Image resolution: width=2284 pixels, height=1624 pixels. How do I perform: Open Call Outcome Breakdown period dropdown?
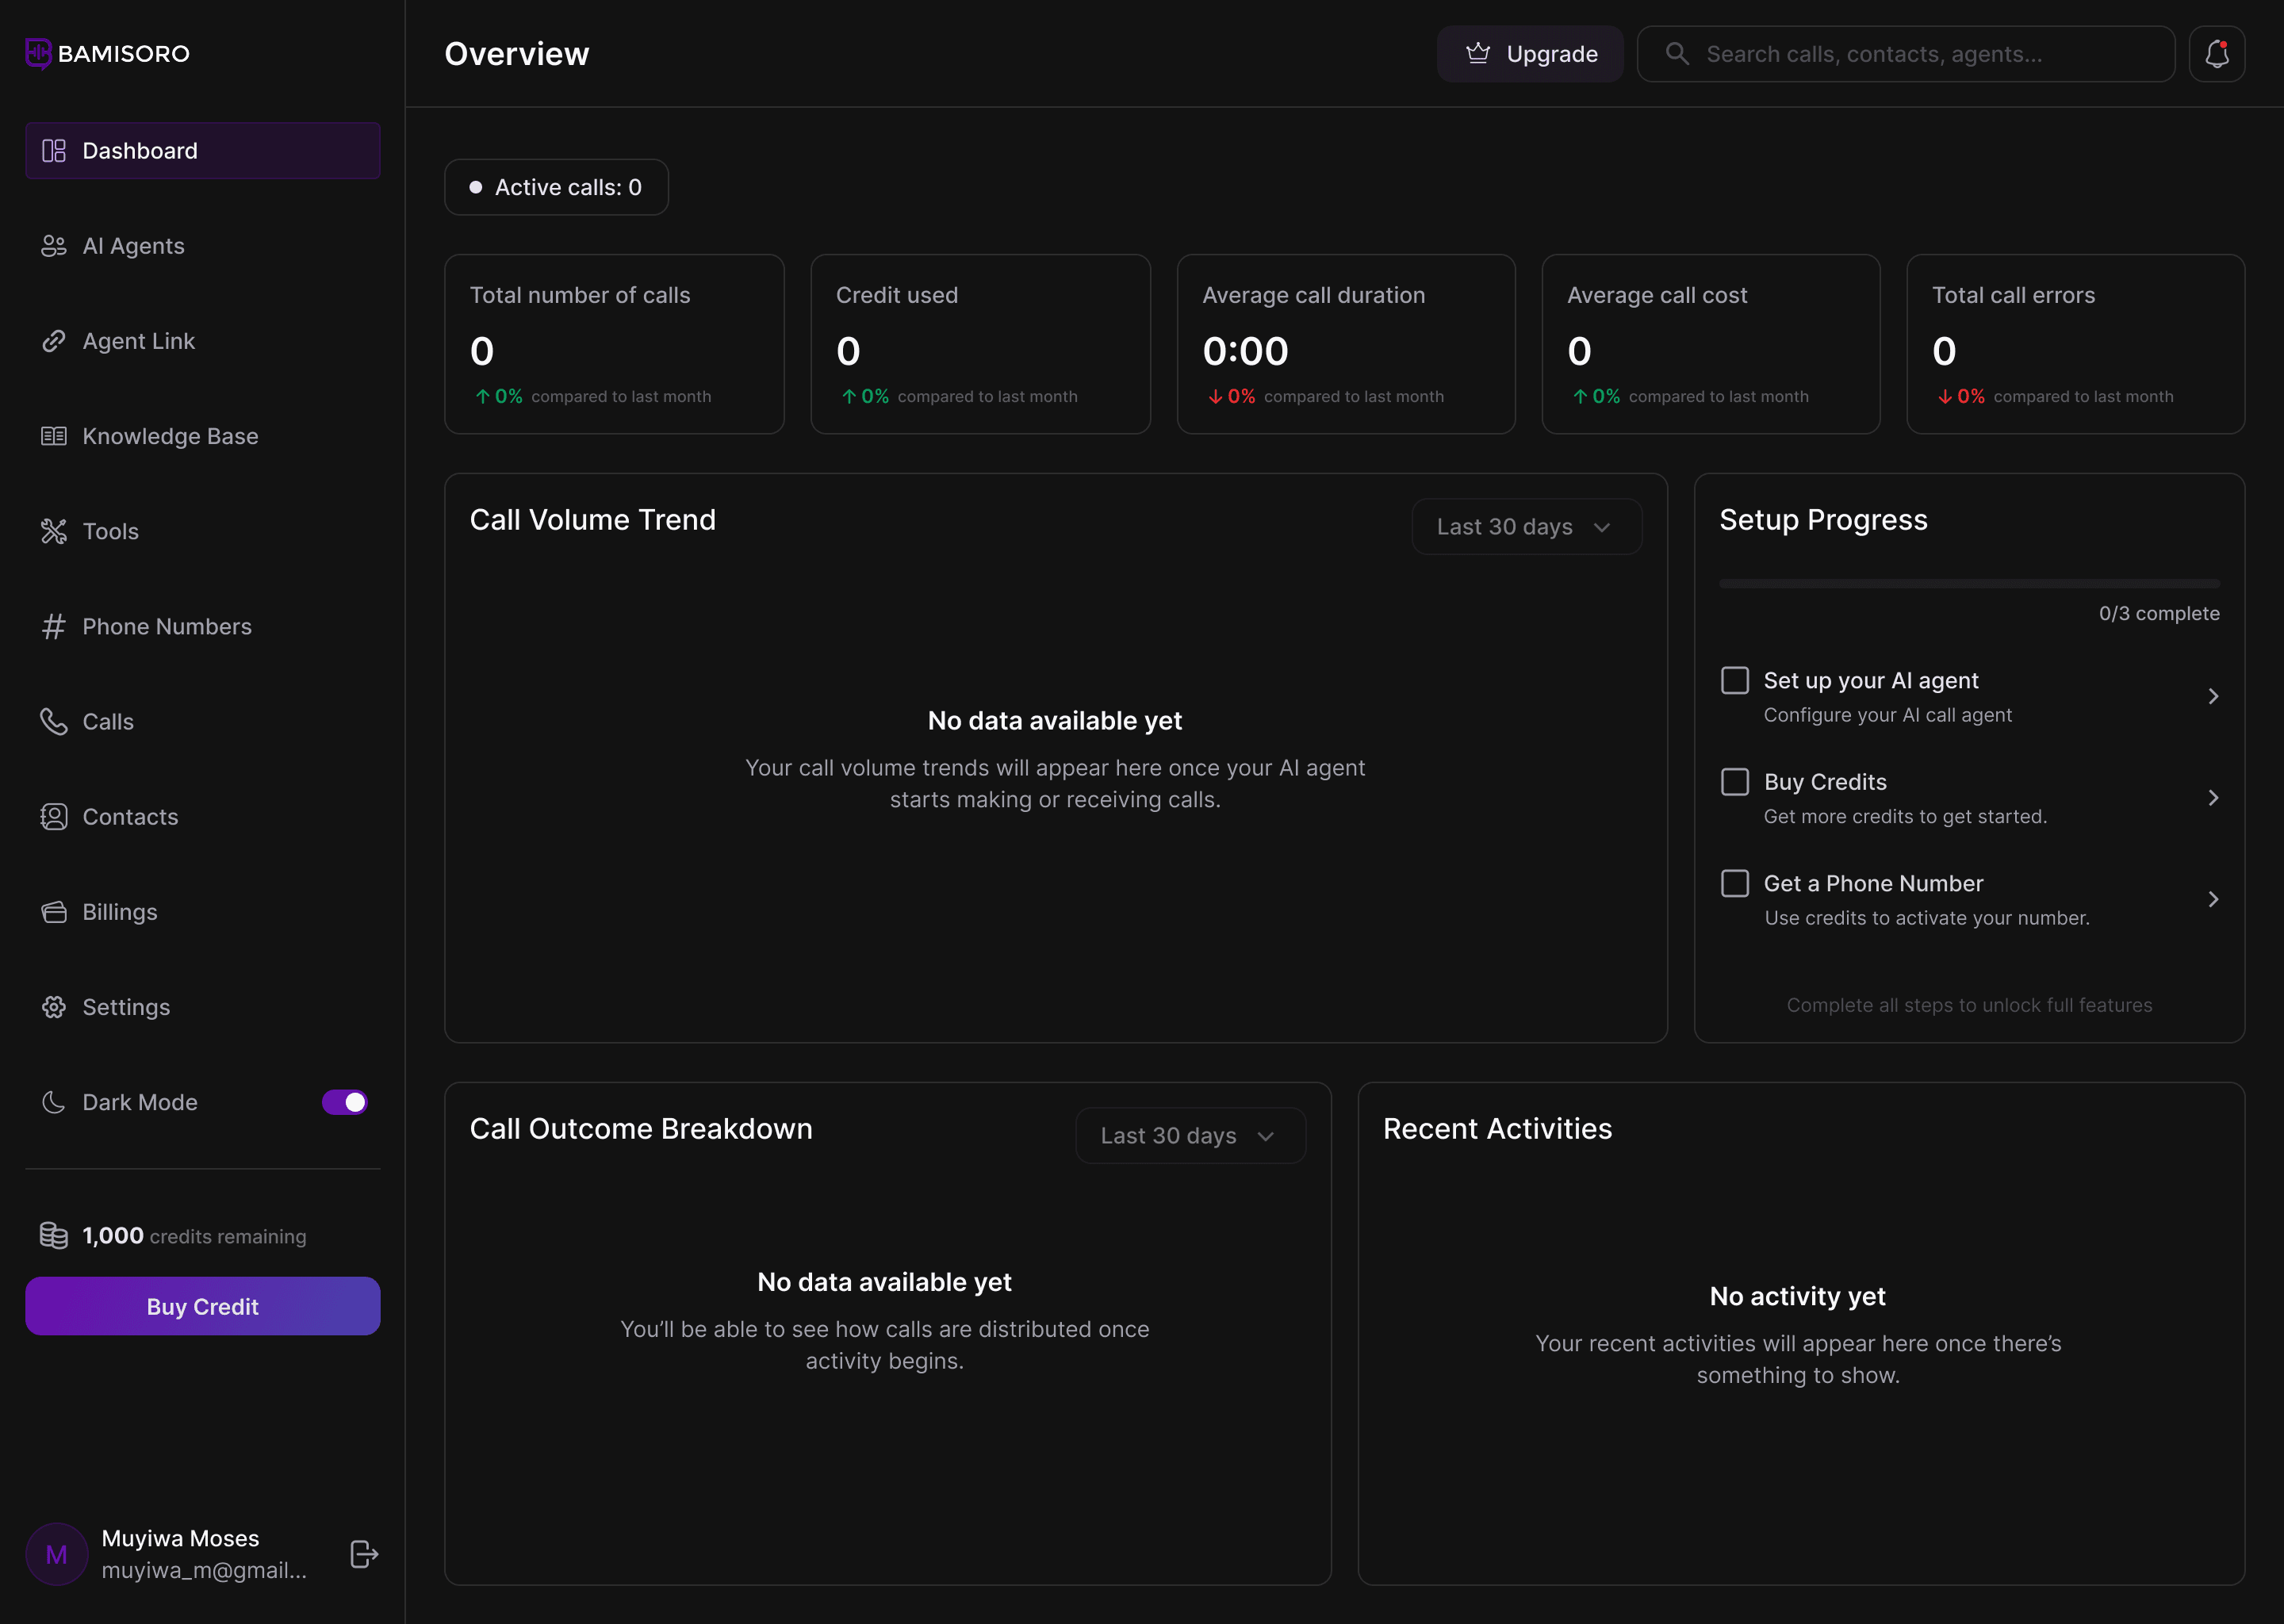(x=1190, y=1136)
